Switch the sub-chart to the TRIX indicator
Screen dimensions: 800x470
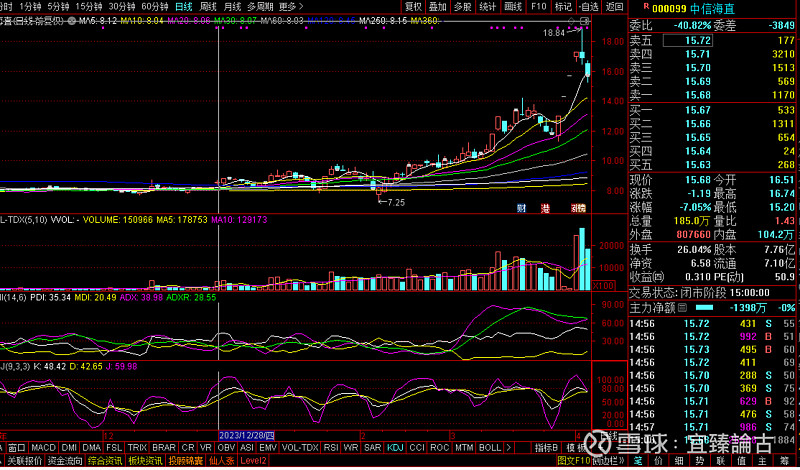137,448
